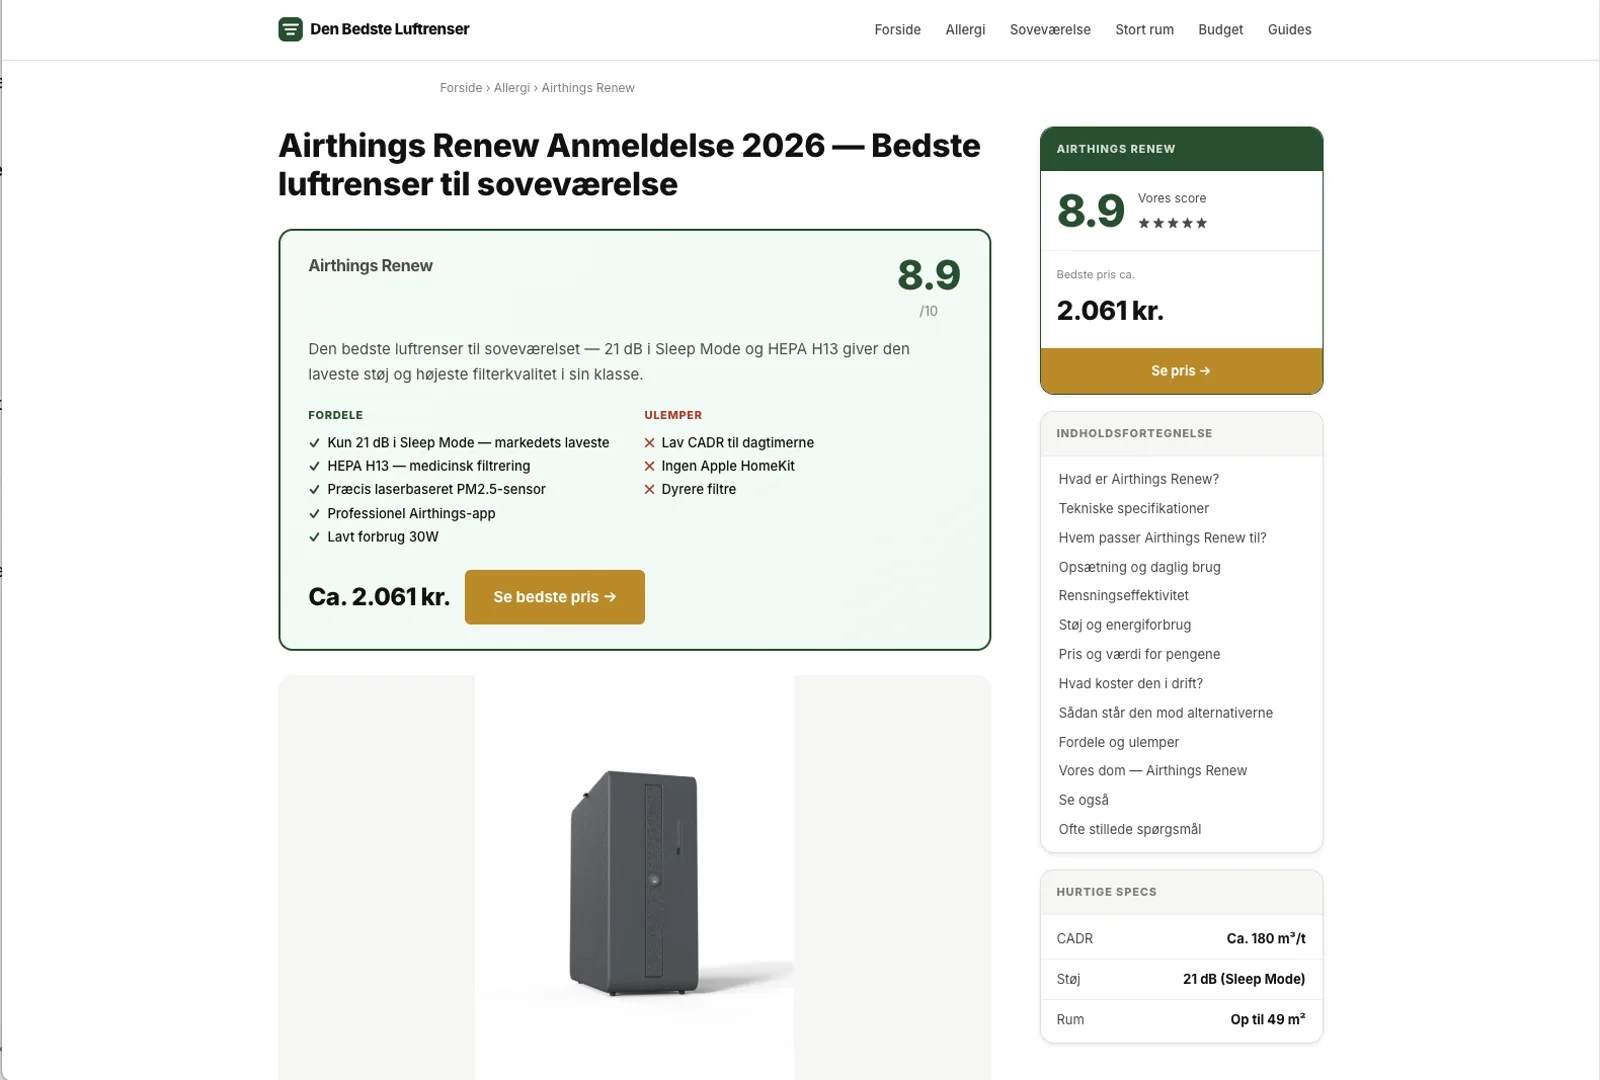Jump to Se også section
The image size is (1600, 1080).
pos(1083,800)
